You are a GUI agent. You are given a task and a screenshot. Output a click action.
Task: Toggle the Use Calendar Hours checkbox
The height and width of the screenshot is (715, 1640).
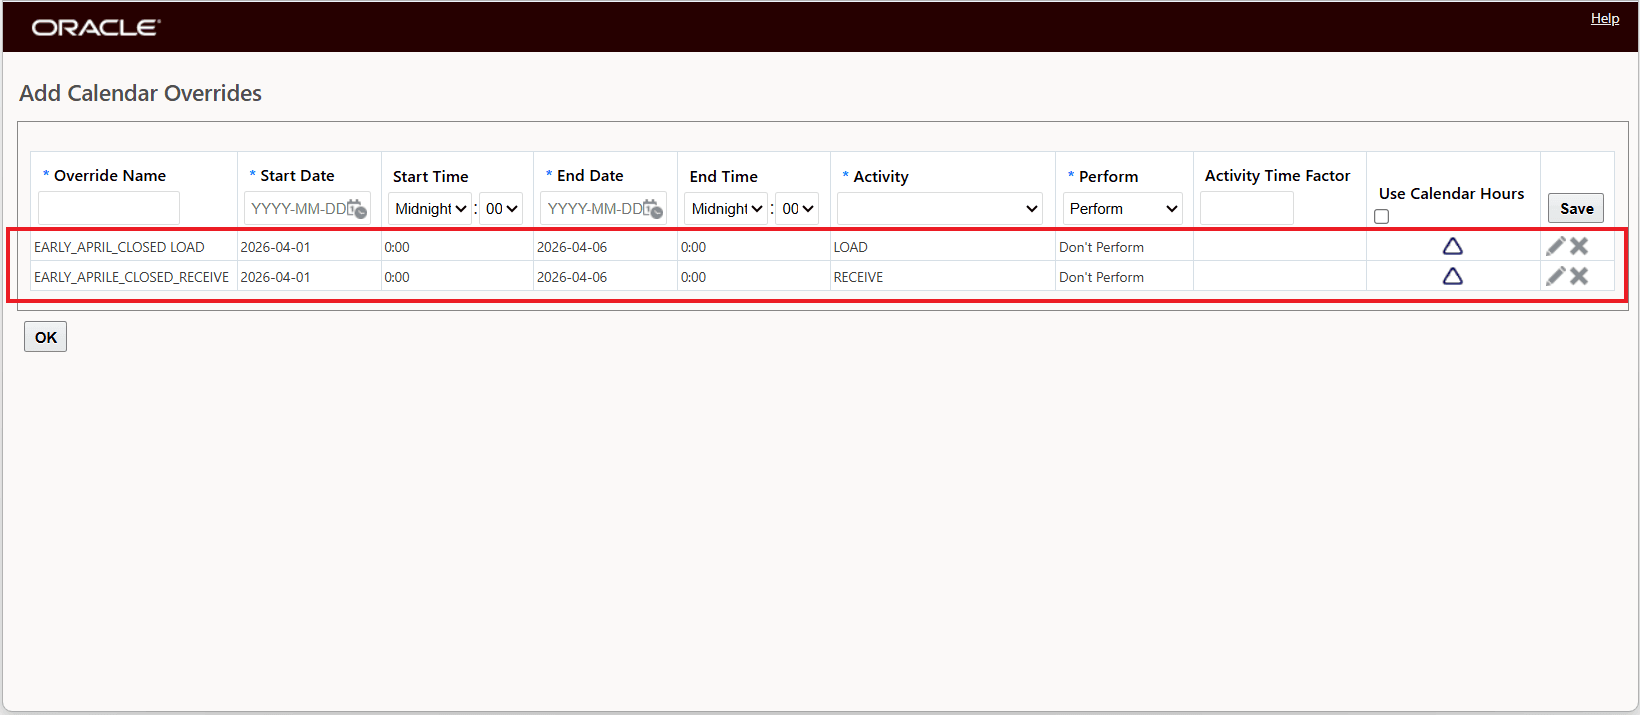(1382, 217)
